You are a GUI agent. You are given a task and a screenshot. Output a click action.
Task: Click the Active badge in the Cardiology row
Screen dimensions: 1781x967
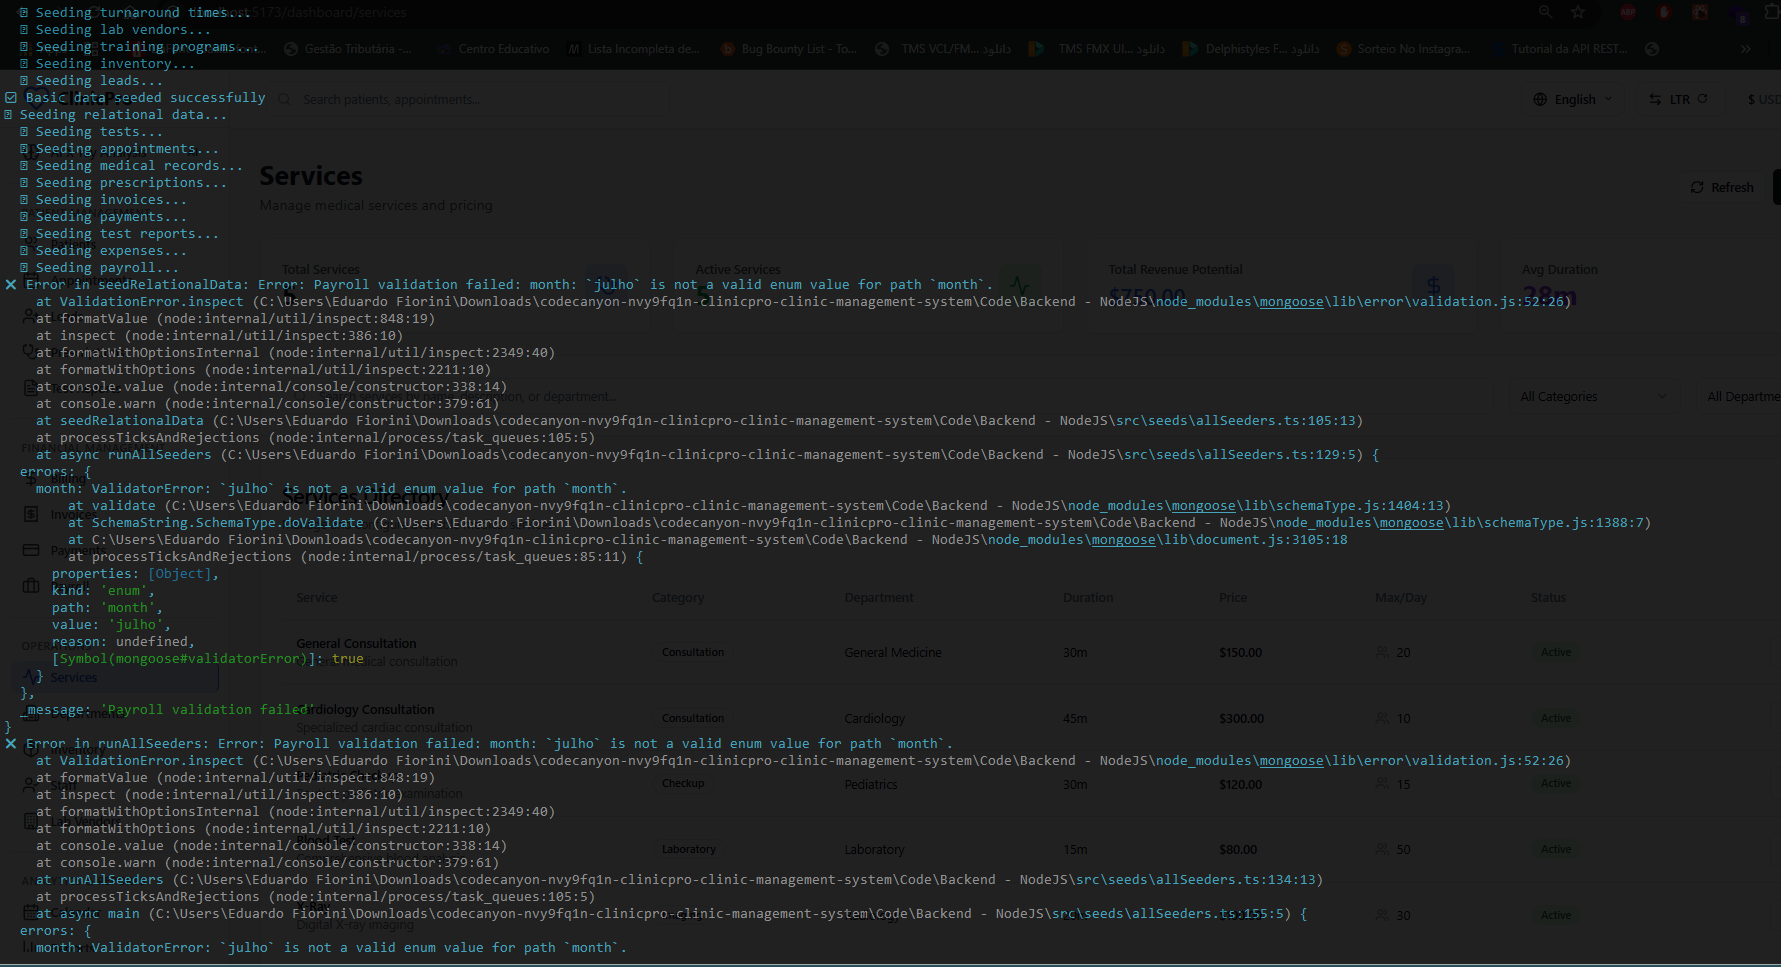pyautogui.click(x=1555, y=718)
